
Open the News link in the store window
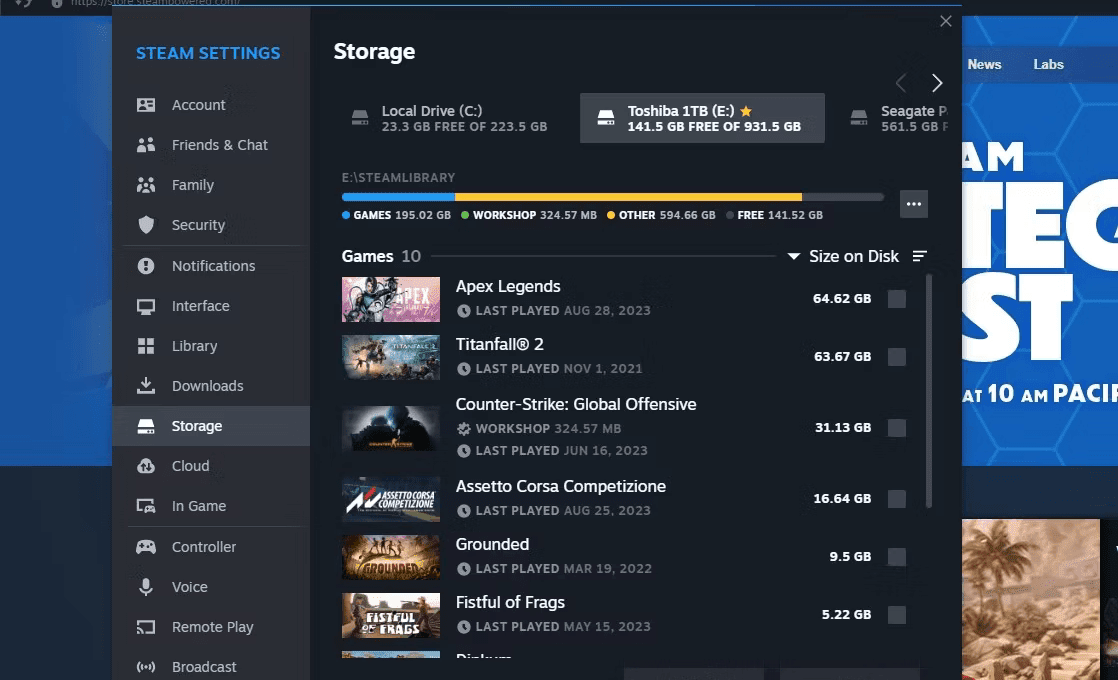985,64
